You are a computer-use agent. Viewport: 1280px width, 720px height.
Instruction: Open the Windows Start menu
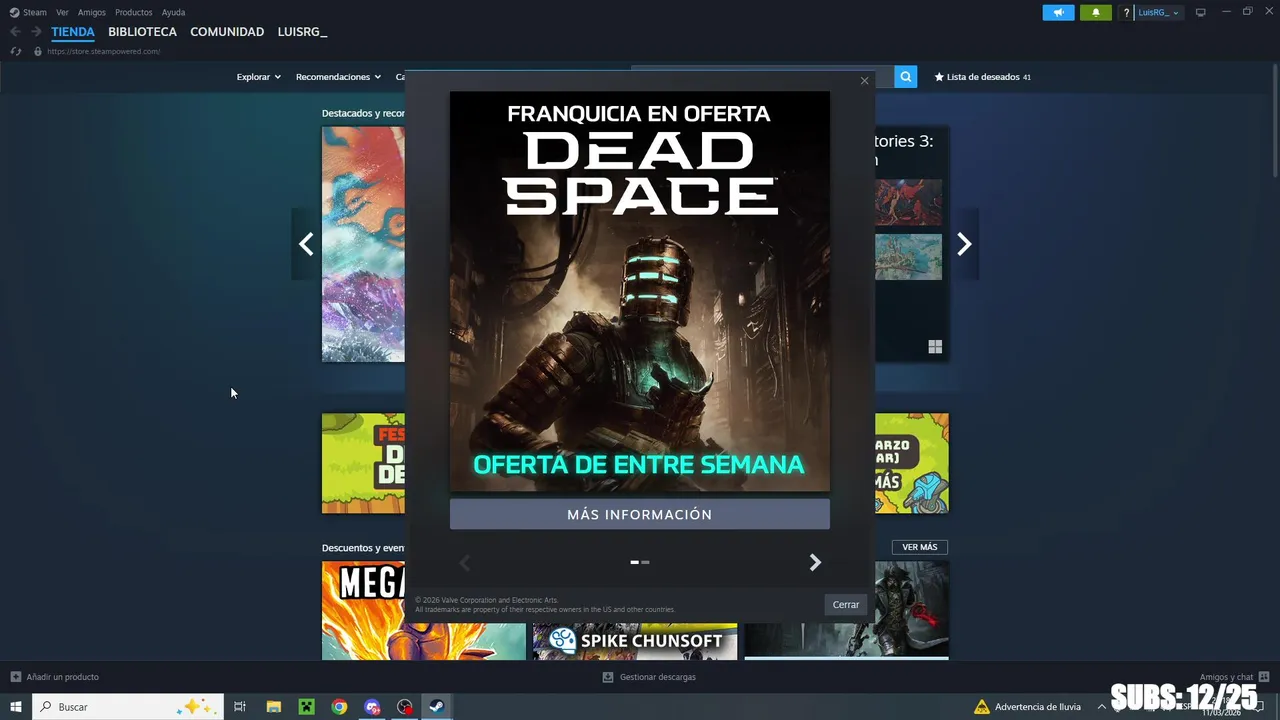point(15,707)
